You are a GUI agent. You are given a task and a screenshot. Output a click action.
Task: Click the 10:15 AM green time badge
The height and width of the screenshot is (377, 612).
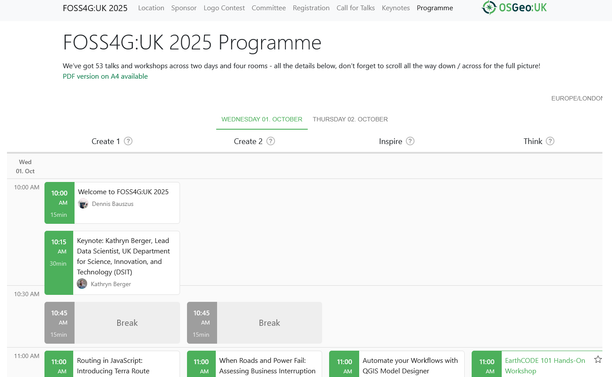click(59, 263)
